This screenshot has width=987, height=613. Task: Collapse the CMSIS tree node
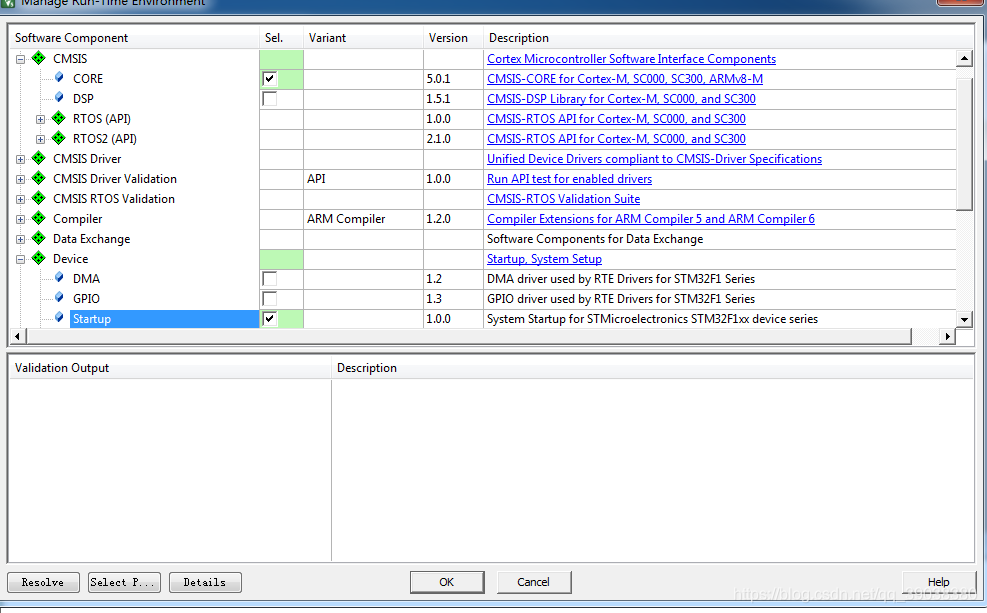(20, 59)
